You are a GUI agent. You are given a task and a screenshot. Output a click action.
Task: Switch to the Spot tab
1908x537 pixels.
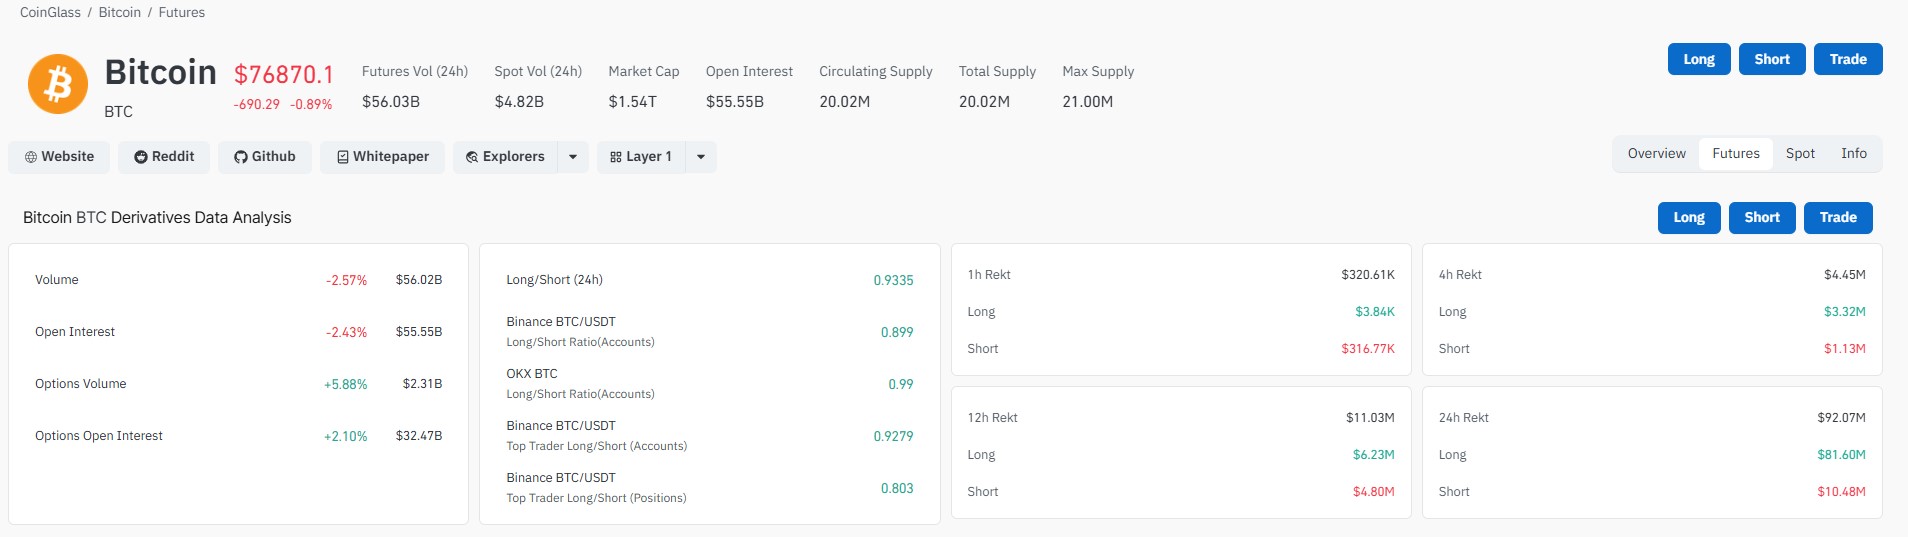1800,154
